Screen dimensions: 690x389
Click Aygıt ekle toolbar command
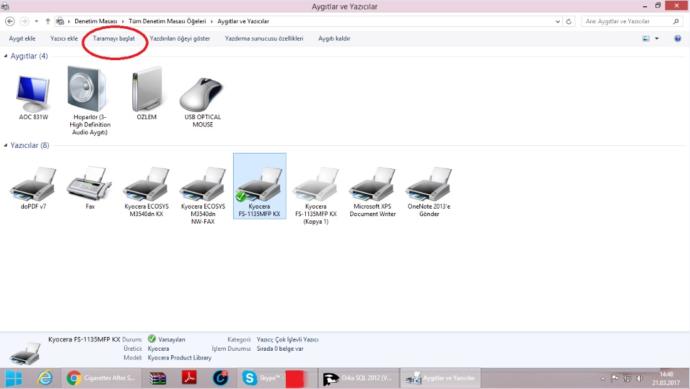pyautogui.click(x=22, y=39)
